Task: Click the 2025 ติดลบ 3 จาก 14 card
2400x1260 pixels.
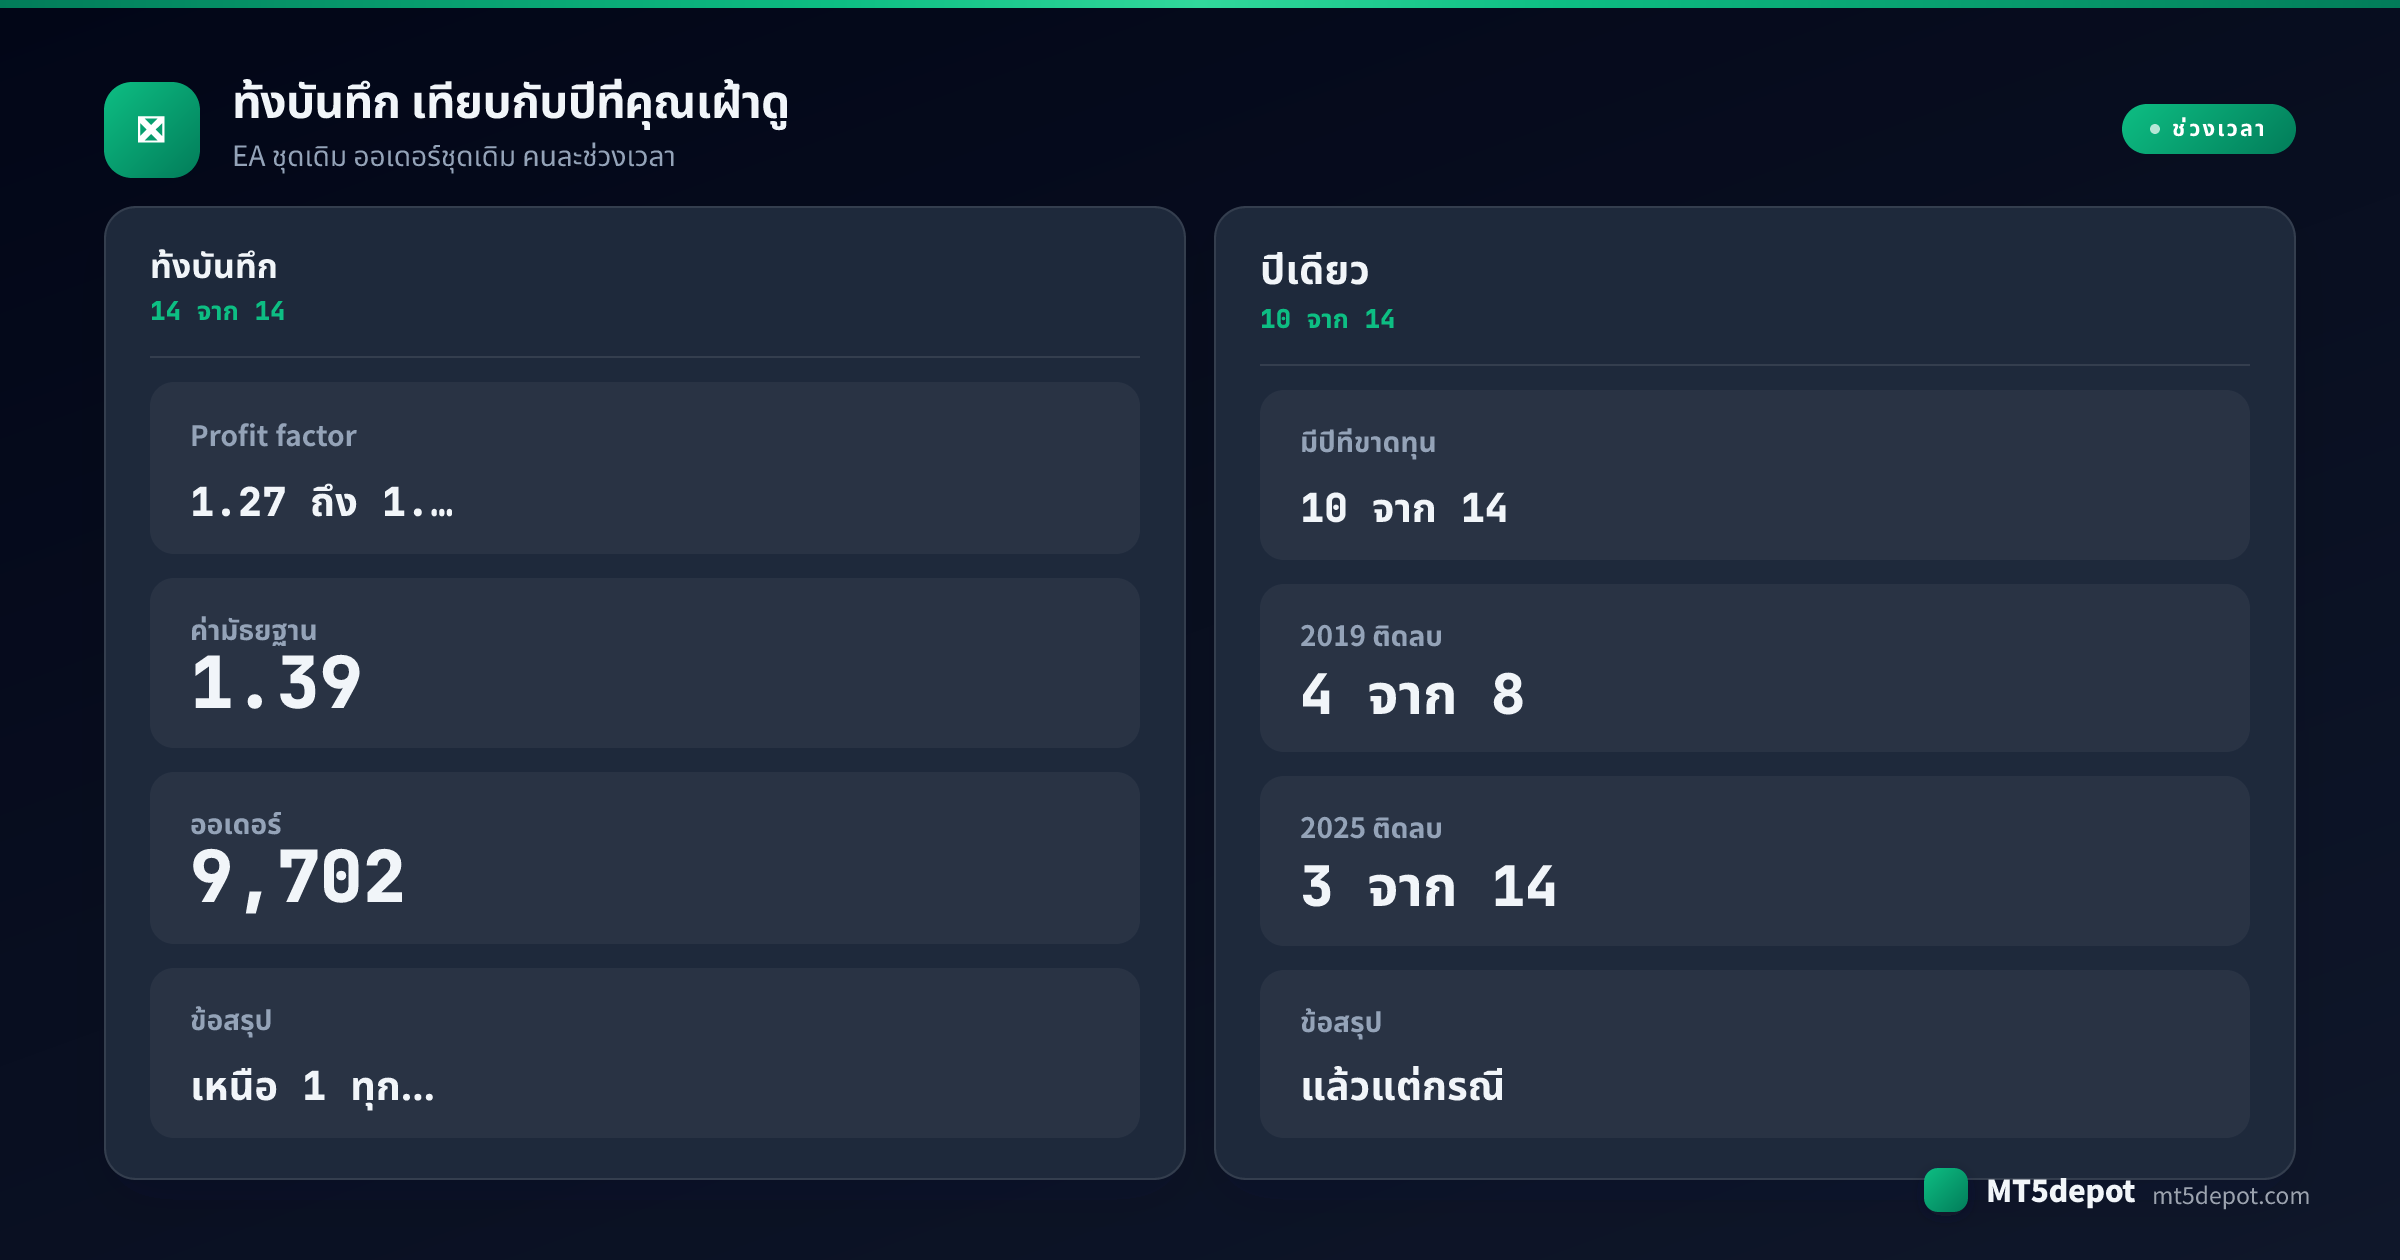Action: 1755,861
